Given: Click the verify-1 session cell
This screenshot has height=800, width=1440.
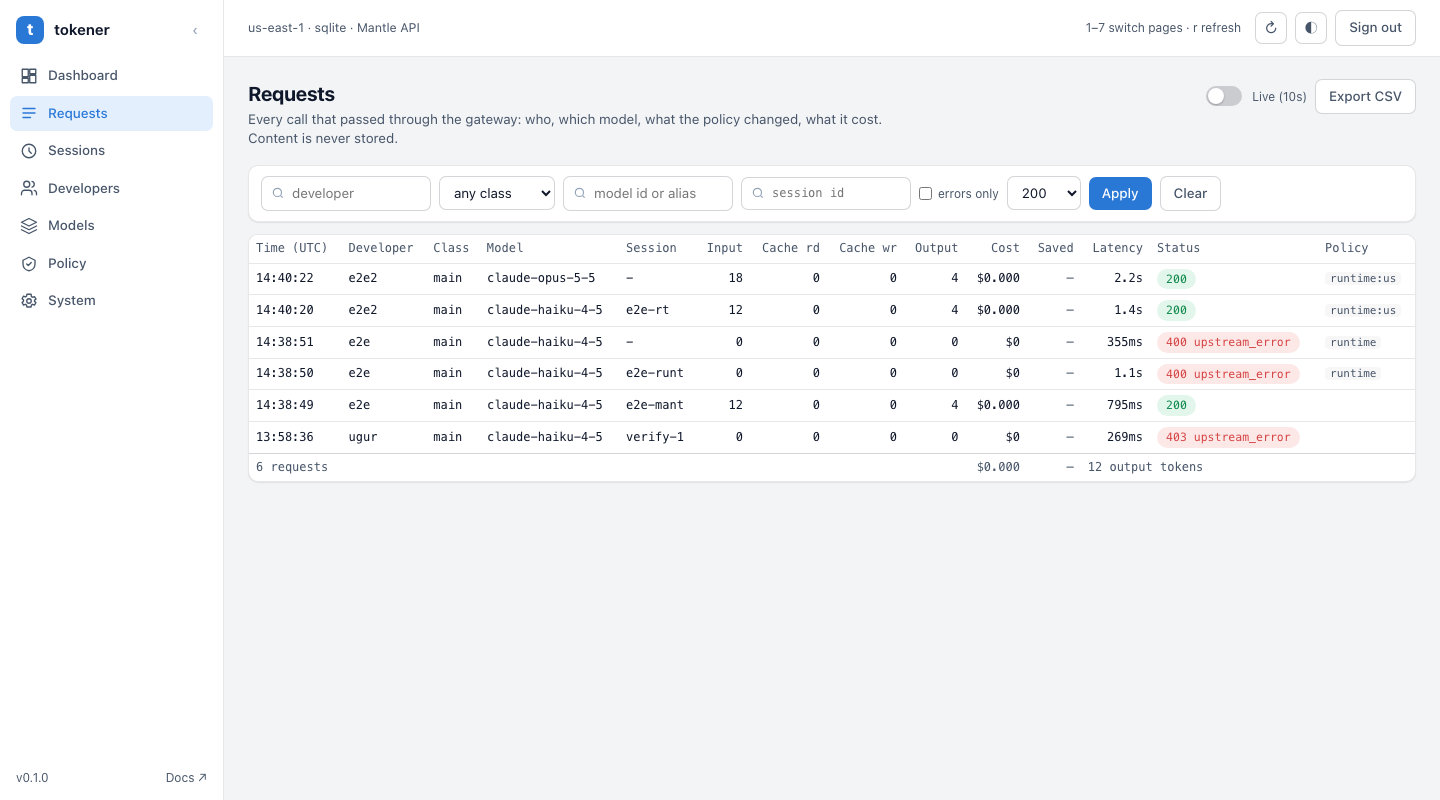Looking at the screenshot, I should pos(655,437).
